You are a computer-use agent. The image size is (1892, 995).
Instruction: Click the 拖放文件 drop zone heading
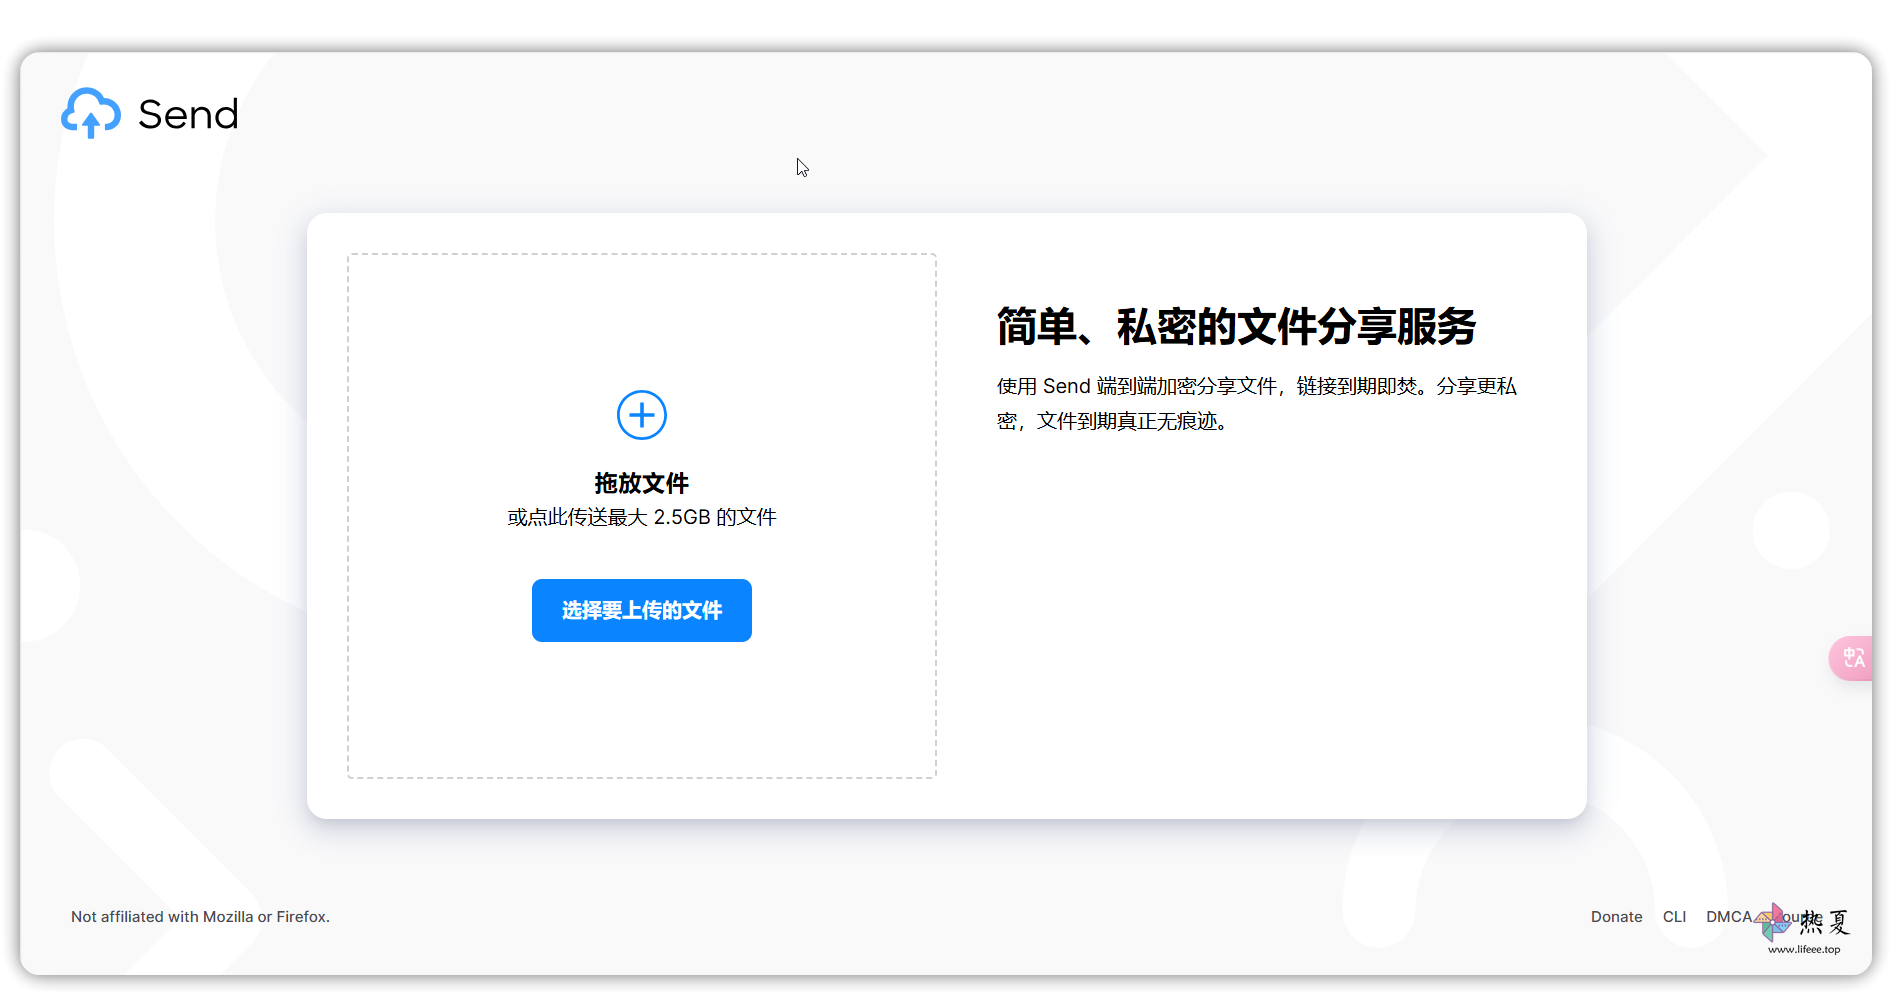(641, 484)
